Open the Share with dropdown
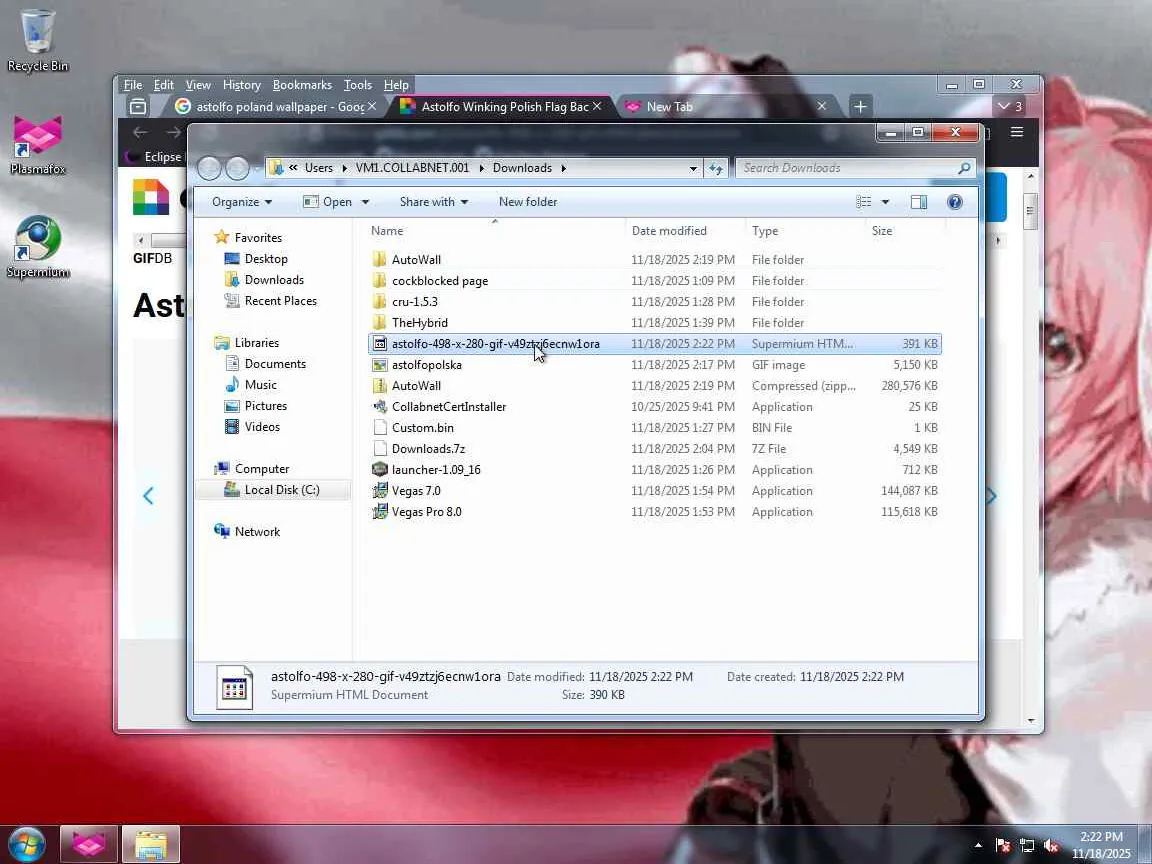 point(433,202)
